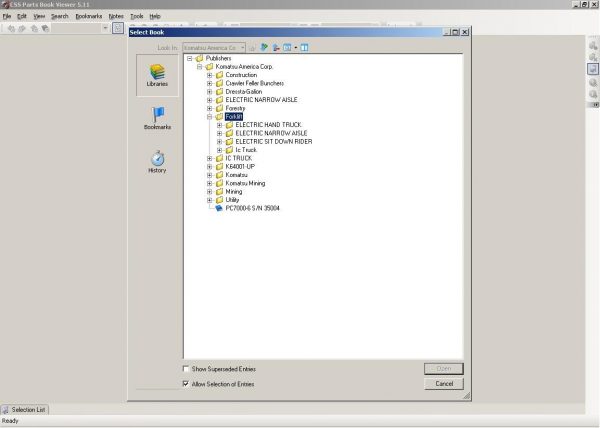Click the Forklift folder icon

[219, 117]
